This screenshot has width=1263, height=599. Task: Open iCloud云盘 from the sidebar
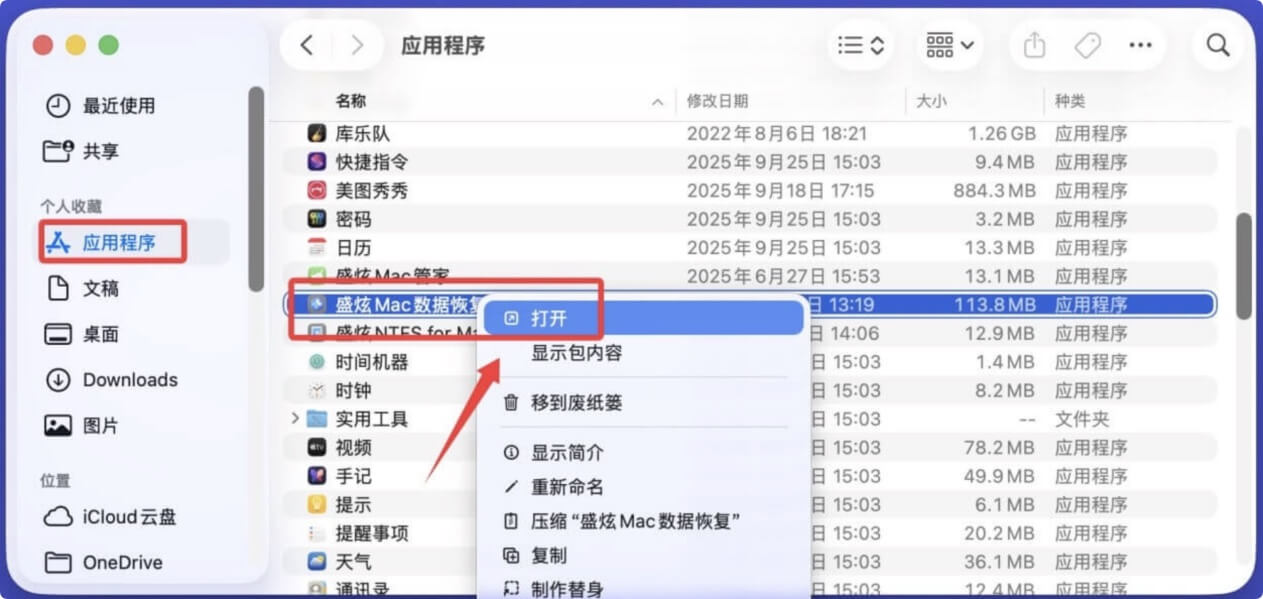[104, 517]
